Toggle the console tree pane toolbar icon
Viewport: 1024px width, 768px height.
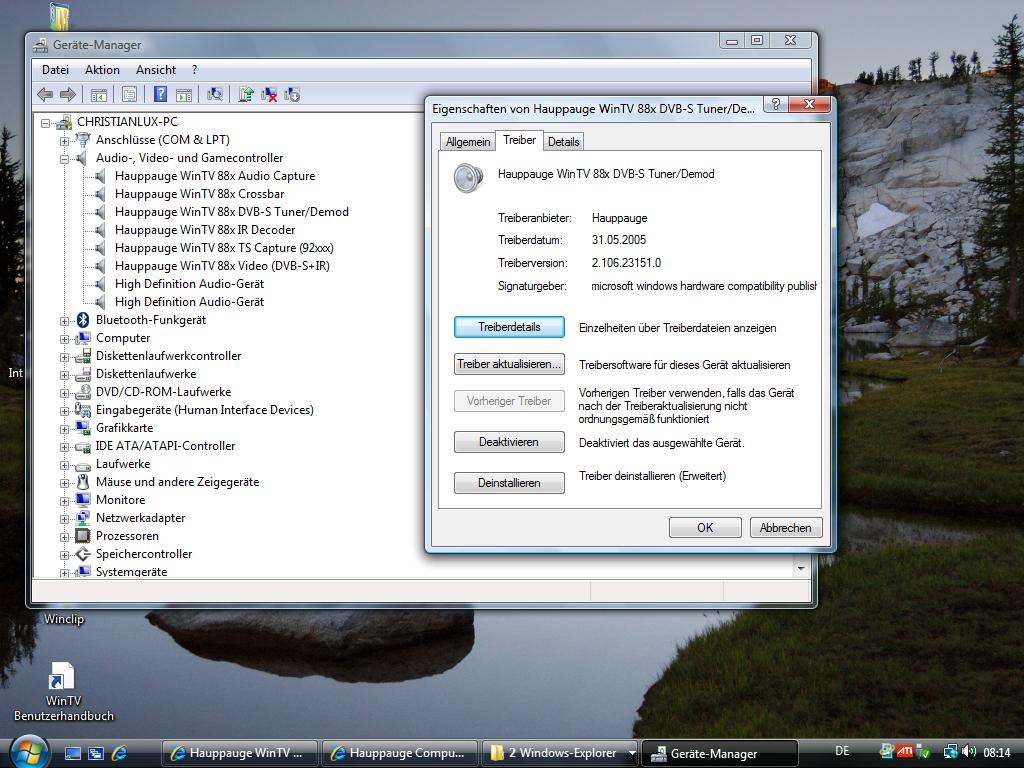99,95
